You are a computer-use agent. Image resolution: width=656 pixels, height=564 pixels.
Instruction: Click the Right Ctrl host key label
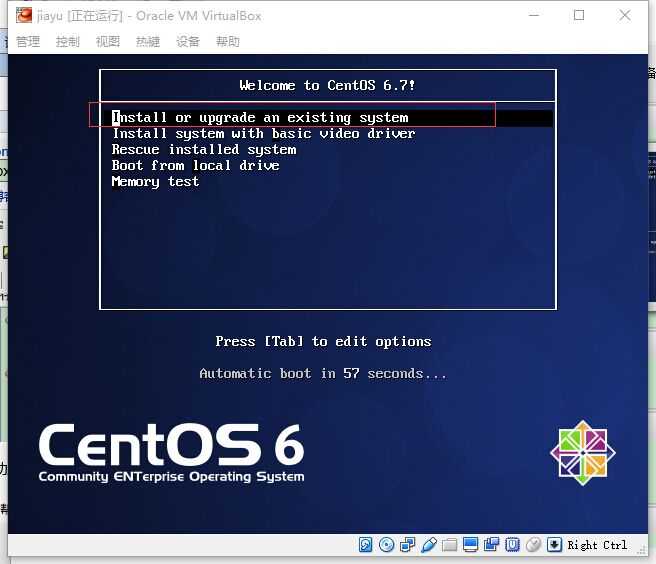pyautogui.click(x=597, y=545)
